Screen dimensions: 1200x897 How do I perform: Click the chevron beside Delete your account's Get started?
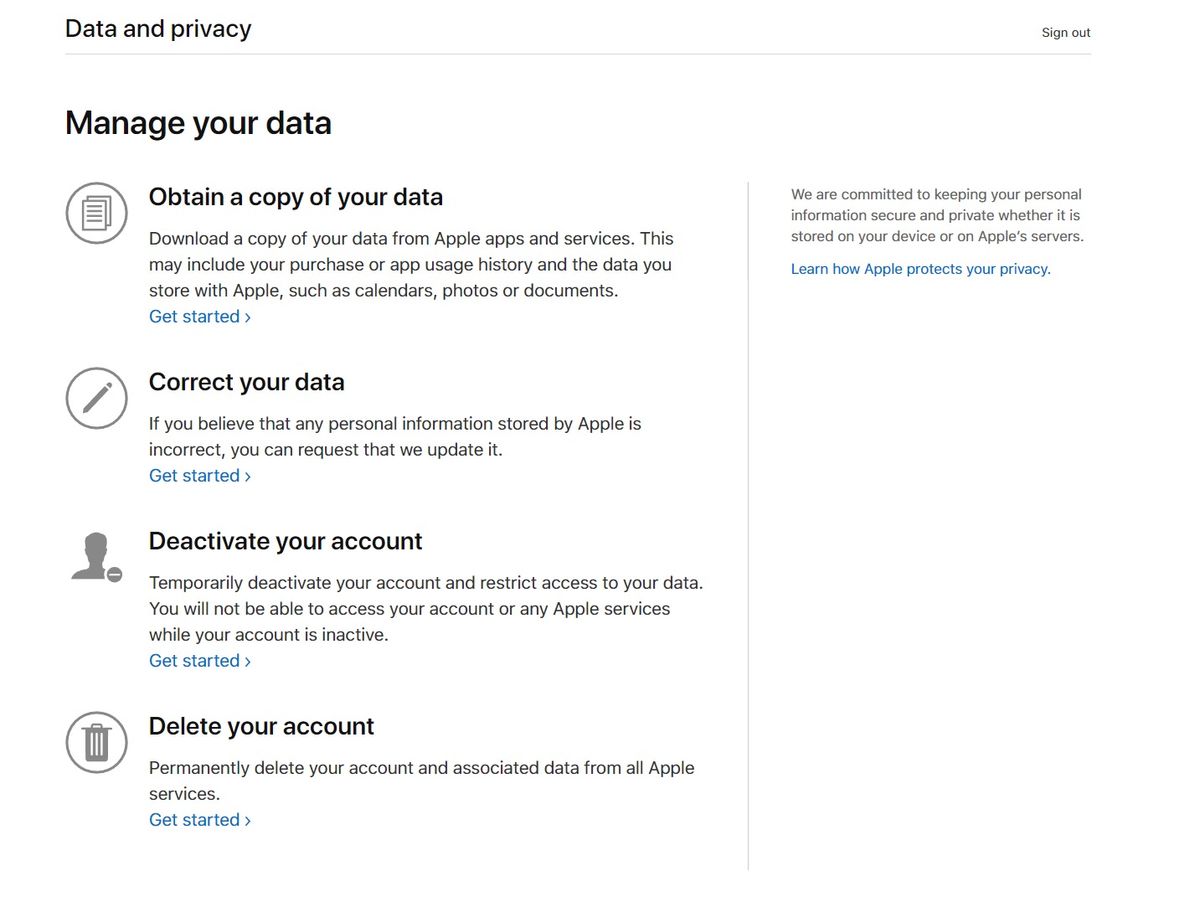[246, 819]
